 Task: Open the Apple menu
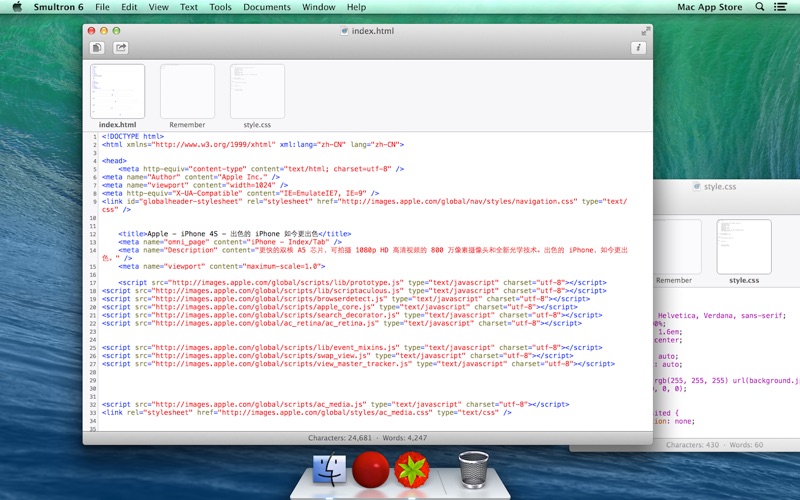point(17,7)
